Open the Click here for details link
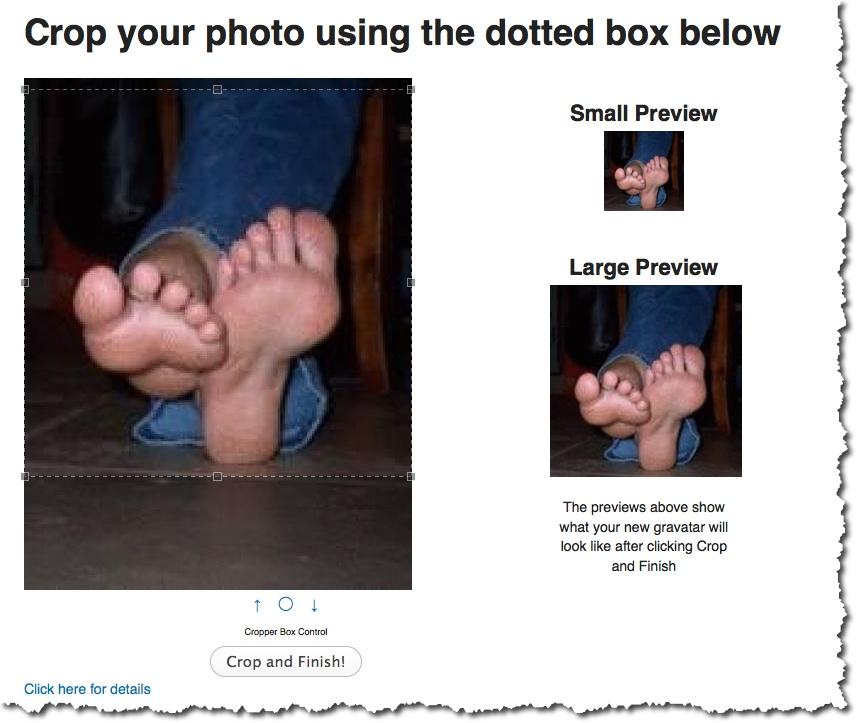 (87, 689)
